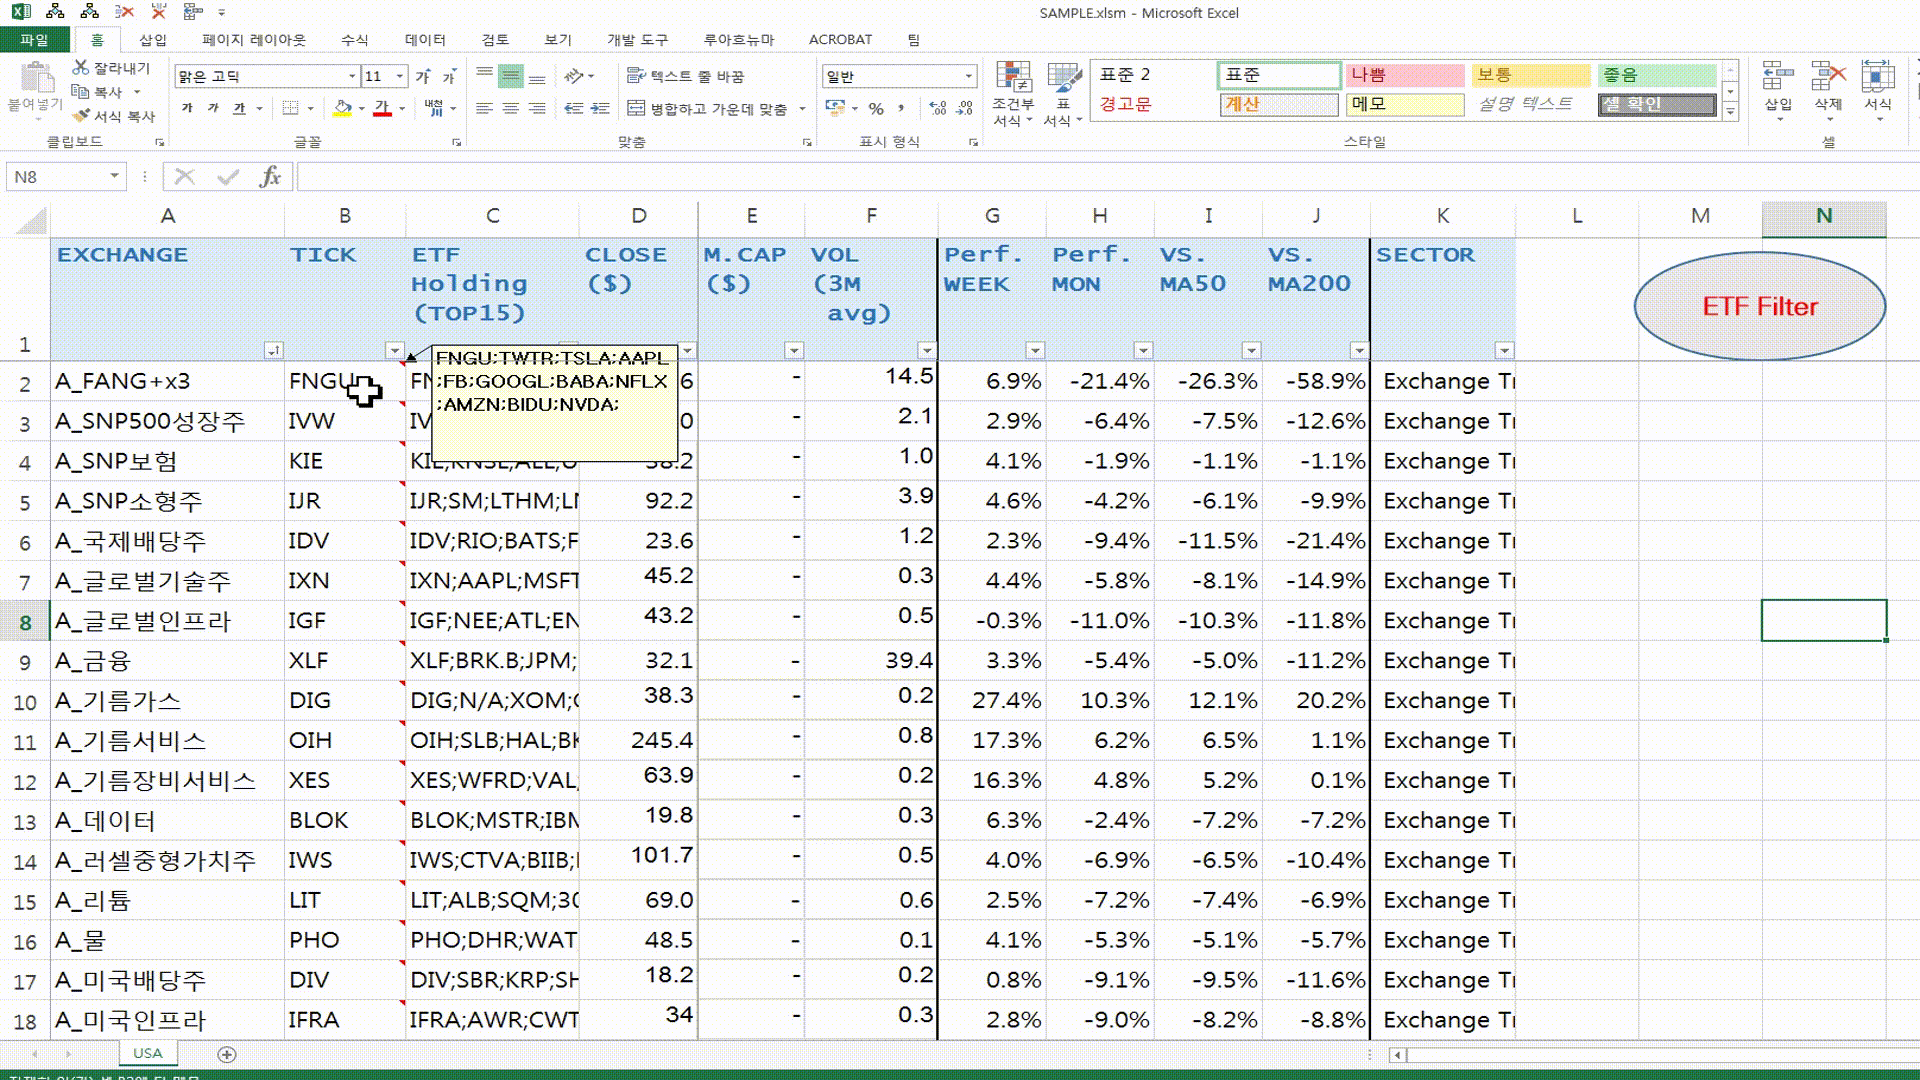Switch to the 데이터 (Data) tab
1920x1080 pixels.
click(x=425, y=40)
